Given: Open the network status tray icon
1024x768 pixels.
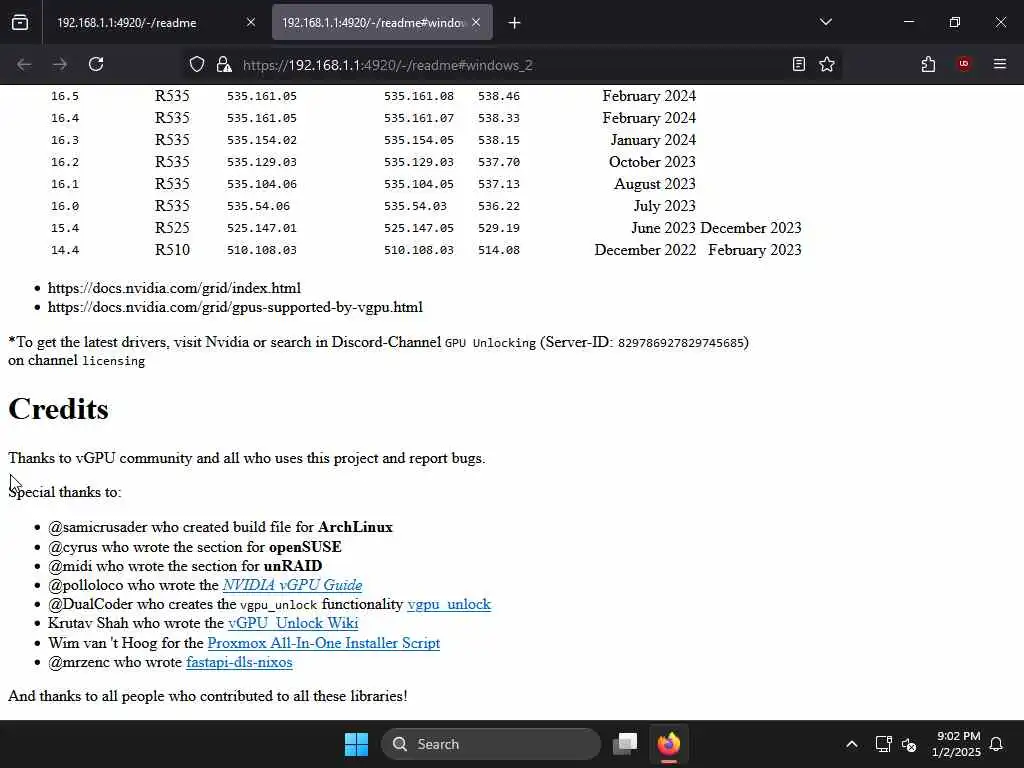Looking at the screenshot, I should pos(883,744).
